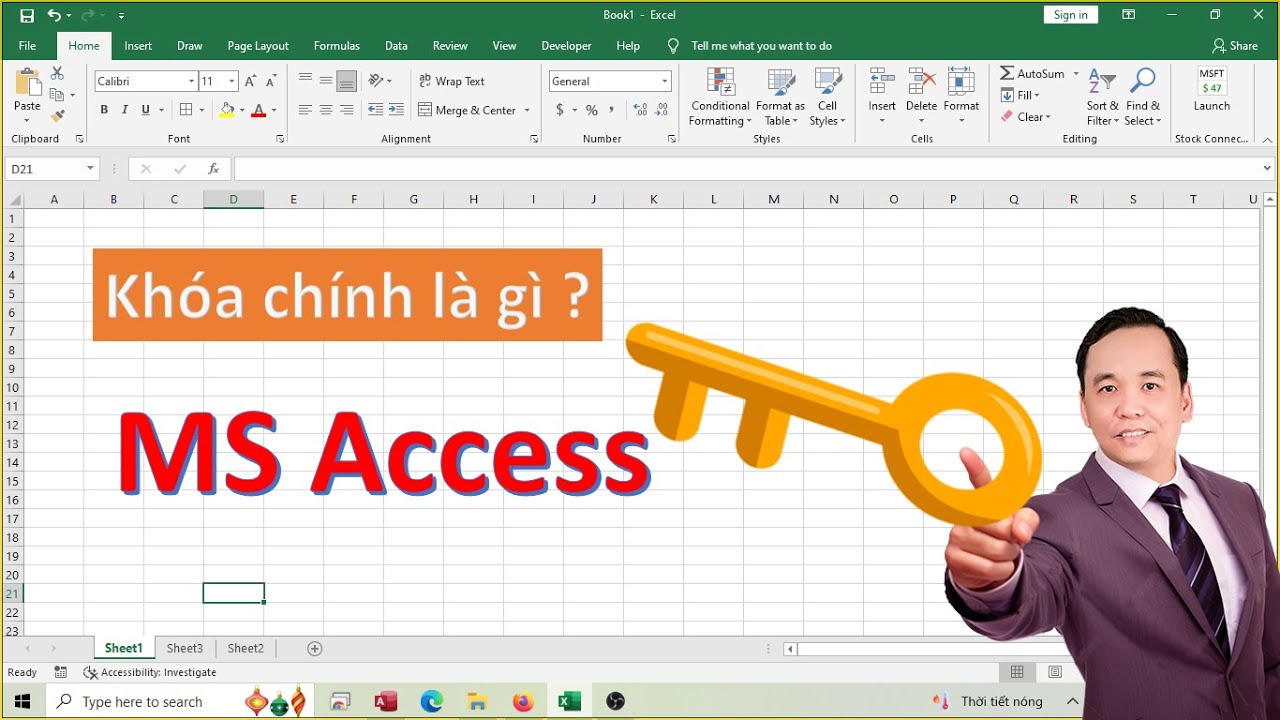Screen dimensions: 1280x720
Task: Open Conditional Formatting icon
Action: 720,82
